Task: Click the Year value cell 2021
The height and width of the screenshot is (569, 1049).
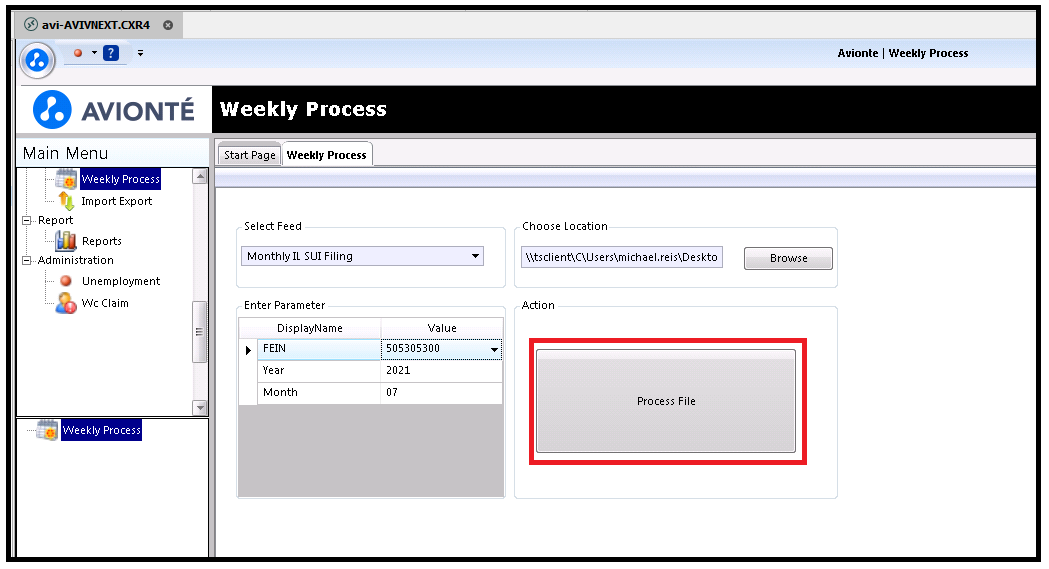Action: (x=442, y=370)
